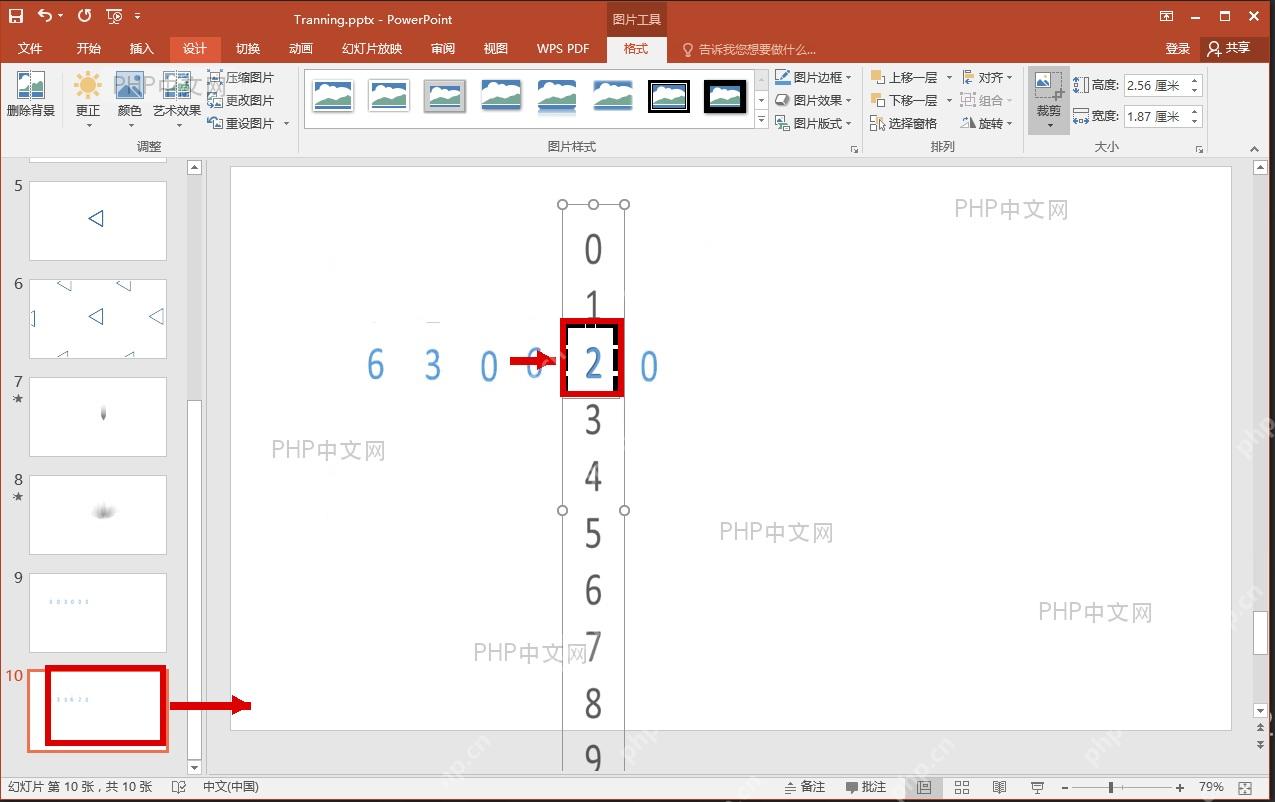1275x802 pixels.
Task: Click Start From Beginning slideshow quick icon
Action: tap(114, 16)
